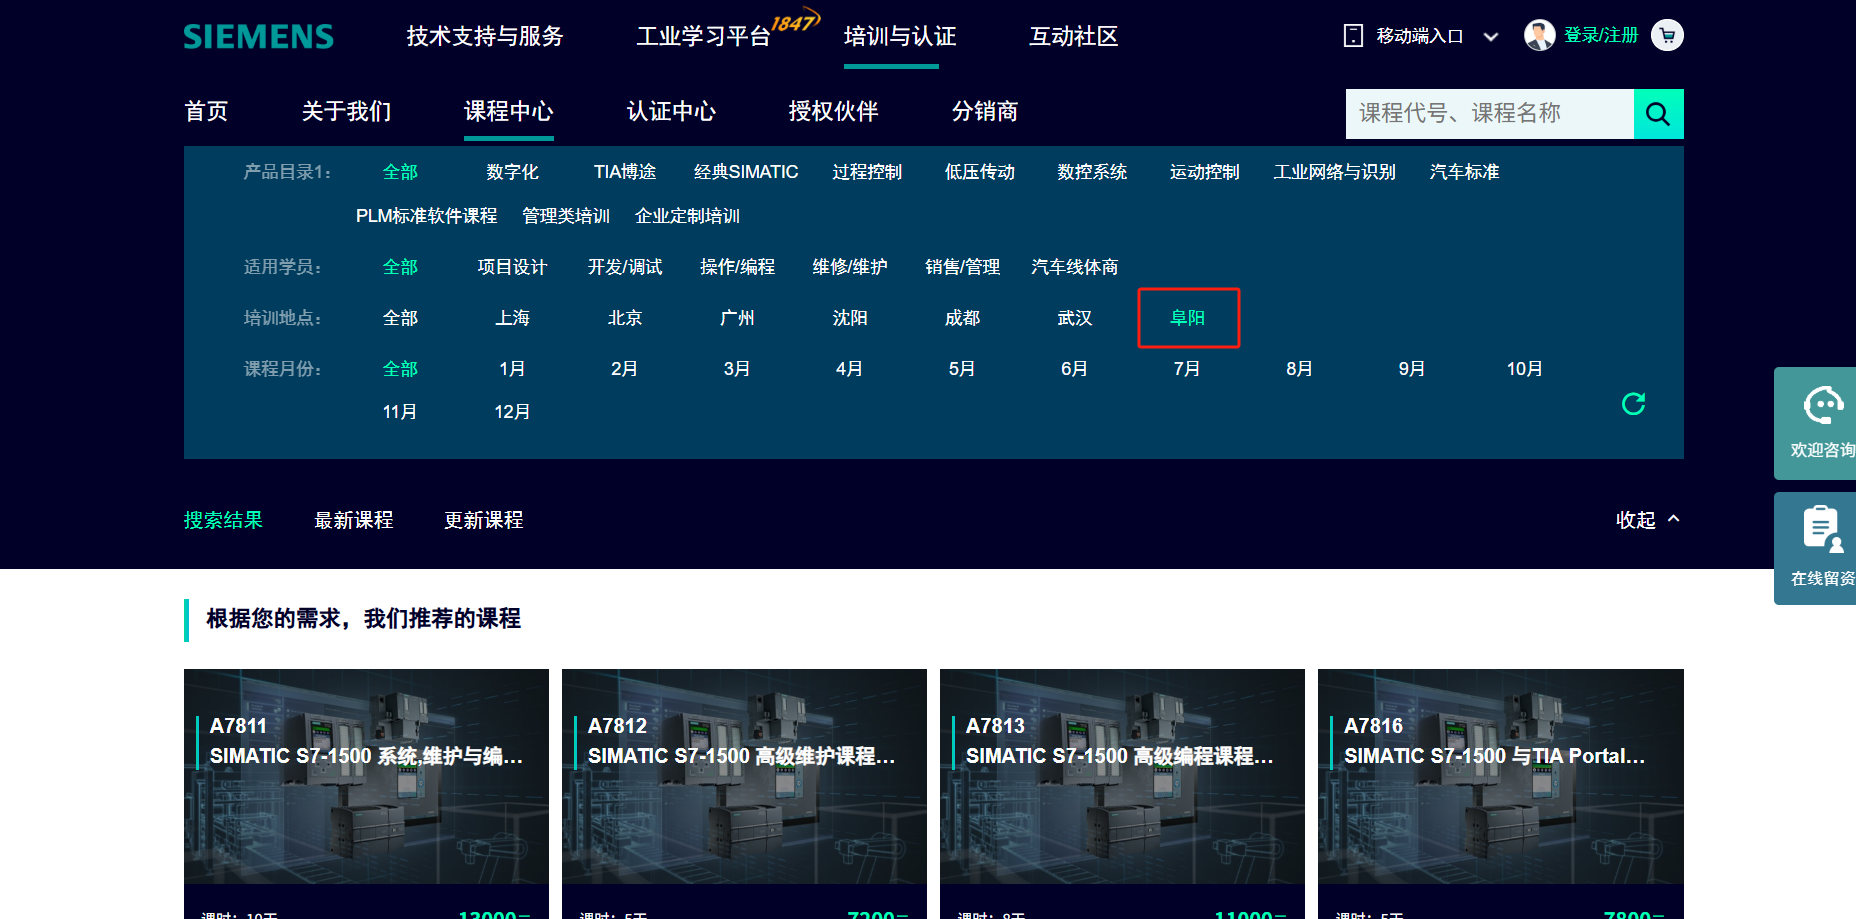Open course card A7816
1856x919 pixels.
[x=1501, y=794]
